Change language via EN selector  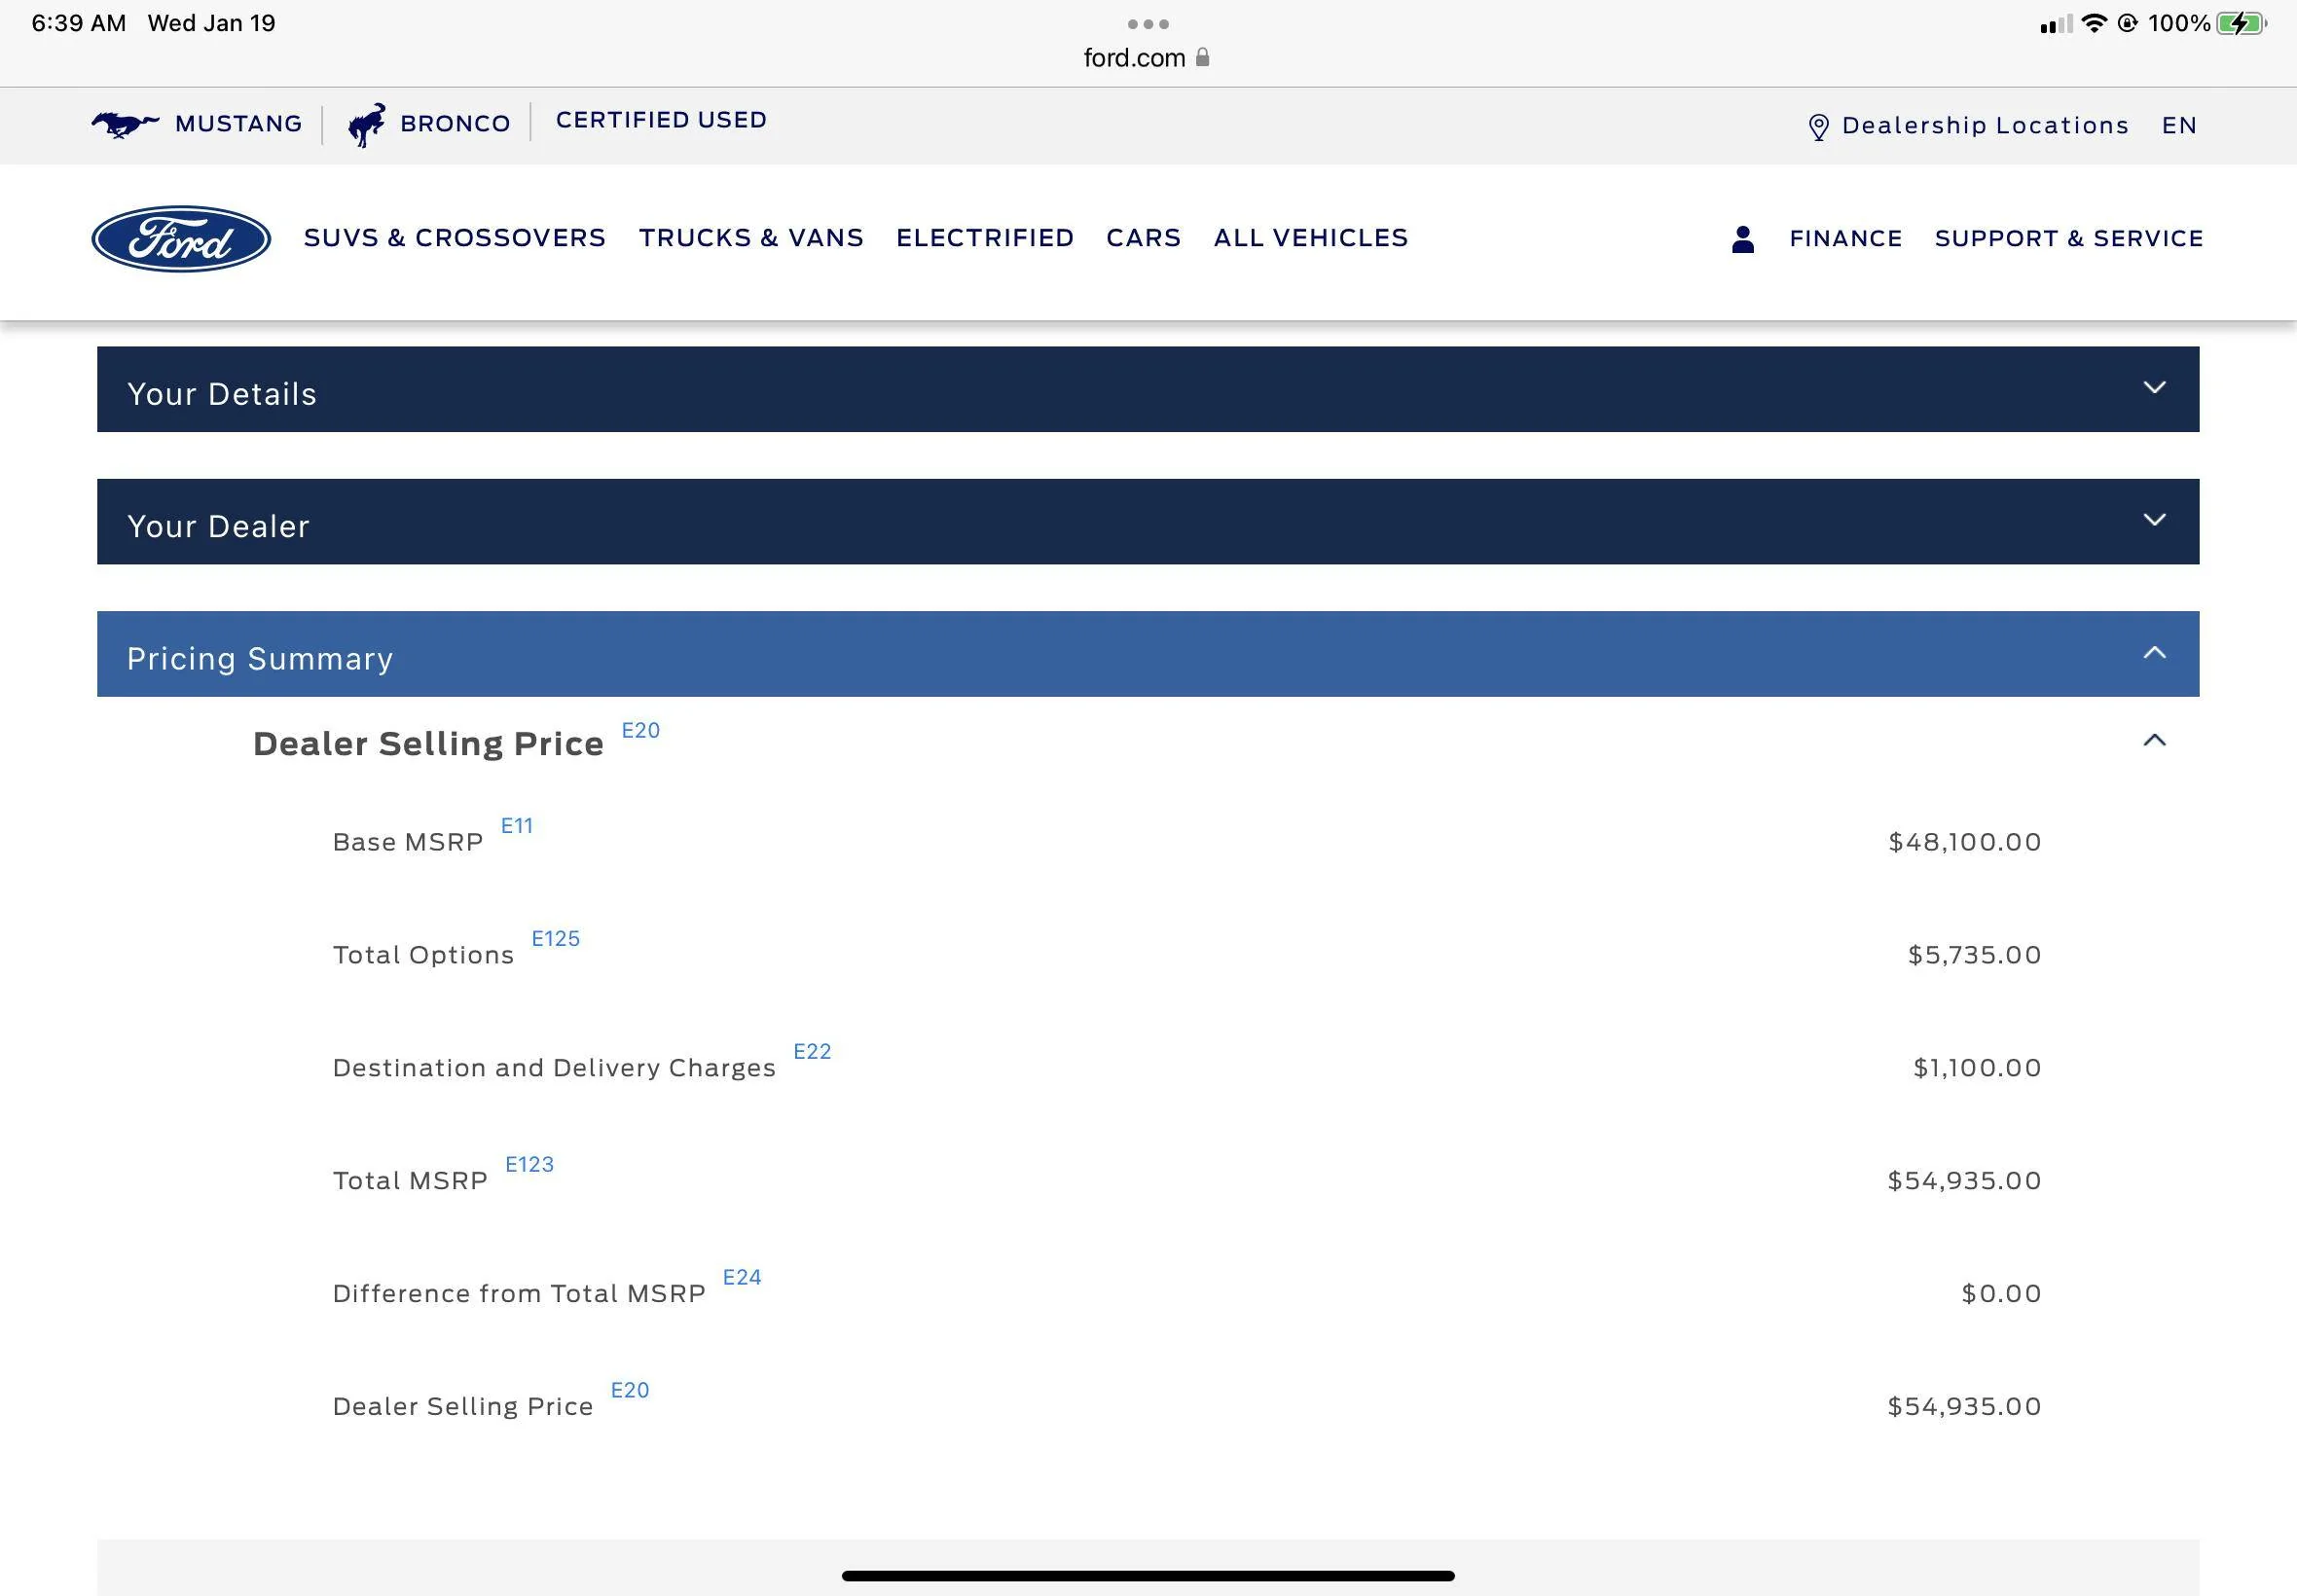pyautogui.click(x=2179, y=126)
